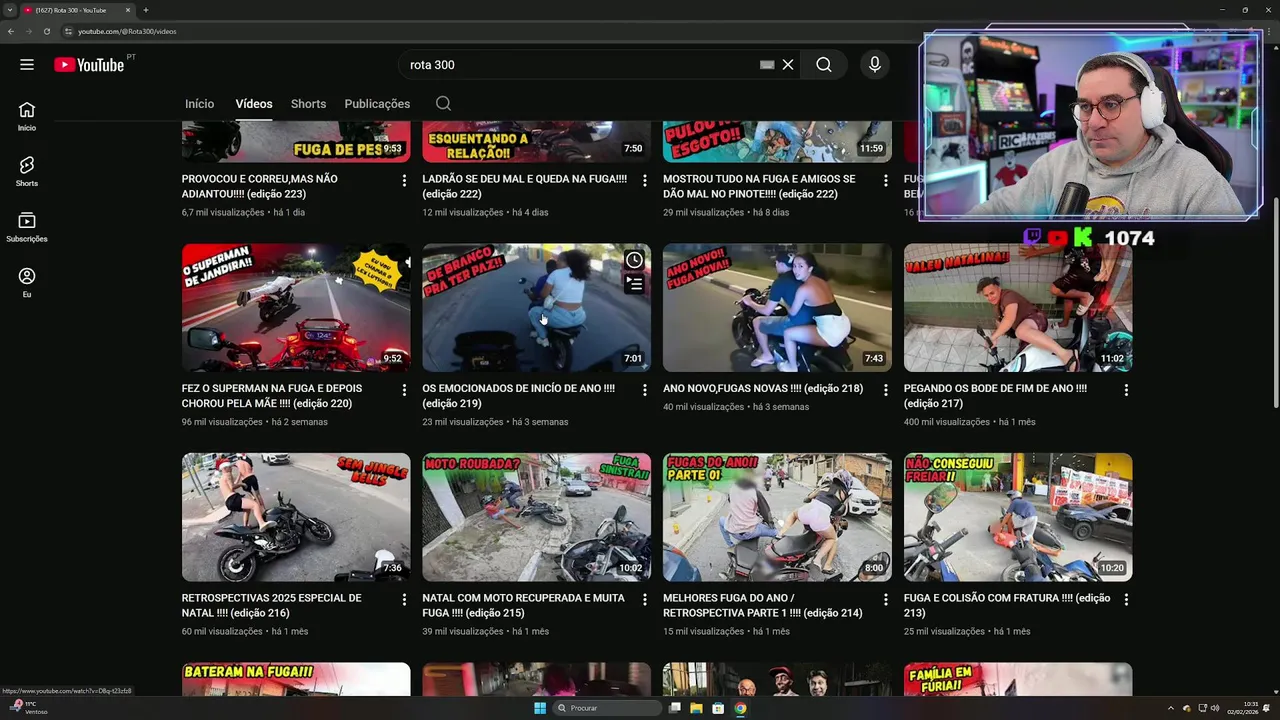The height and width of the screenshot is (720, 1280).
Task: Open options for MELHORES FUGA DO ANO video
Action: [885, 600]
